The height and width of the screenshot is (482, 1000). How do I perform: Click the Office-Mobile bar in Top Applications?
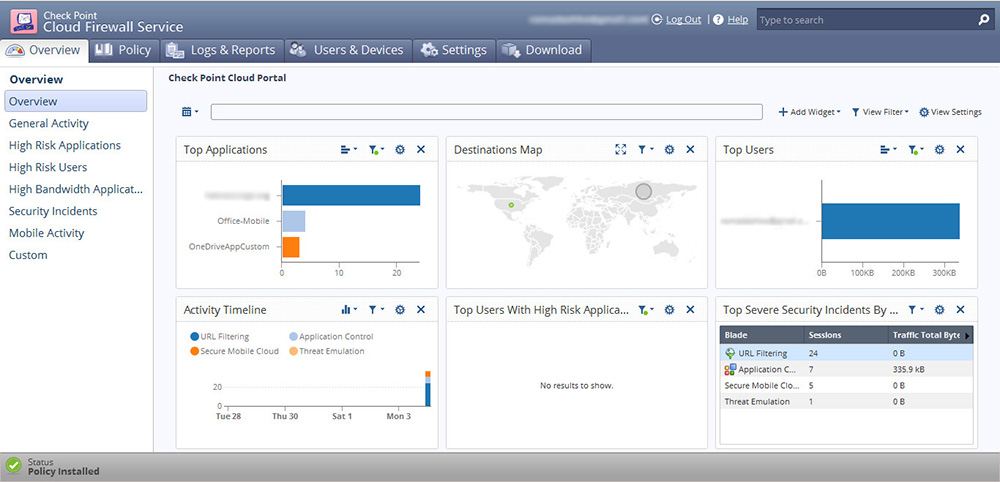click(x=294, y=221)
